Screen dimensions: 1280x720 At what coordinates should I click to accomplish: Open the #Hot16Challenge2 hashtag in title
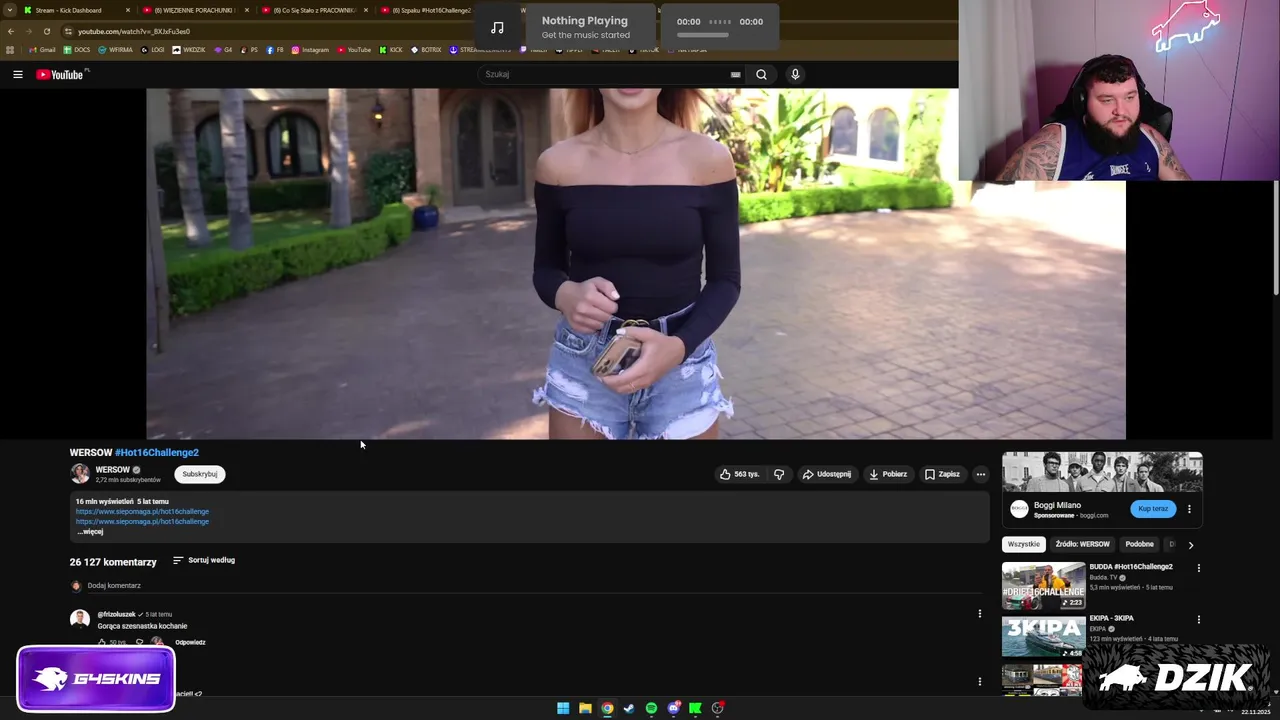click(157, 452)
